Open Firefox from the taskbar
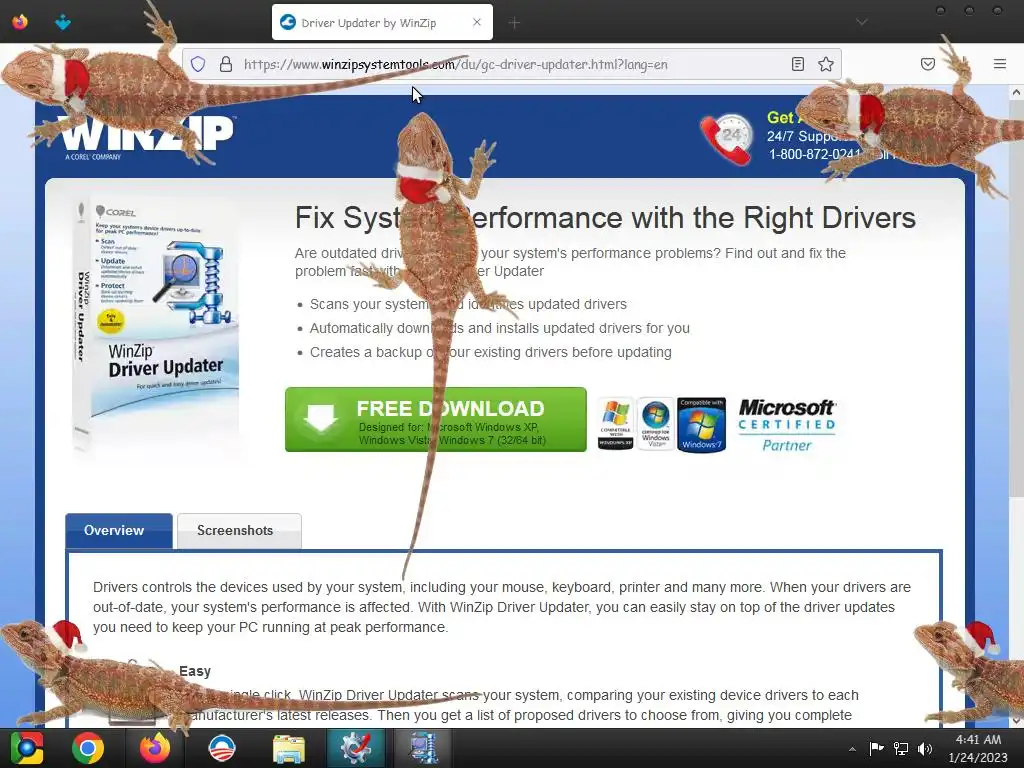Image resolution: width=1024 pixels, height=768 pixels. pos(155,748)
